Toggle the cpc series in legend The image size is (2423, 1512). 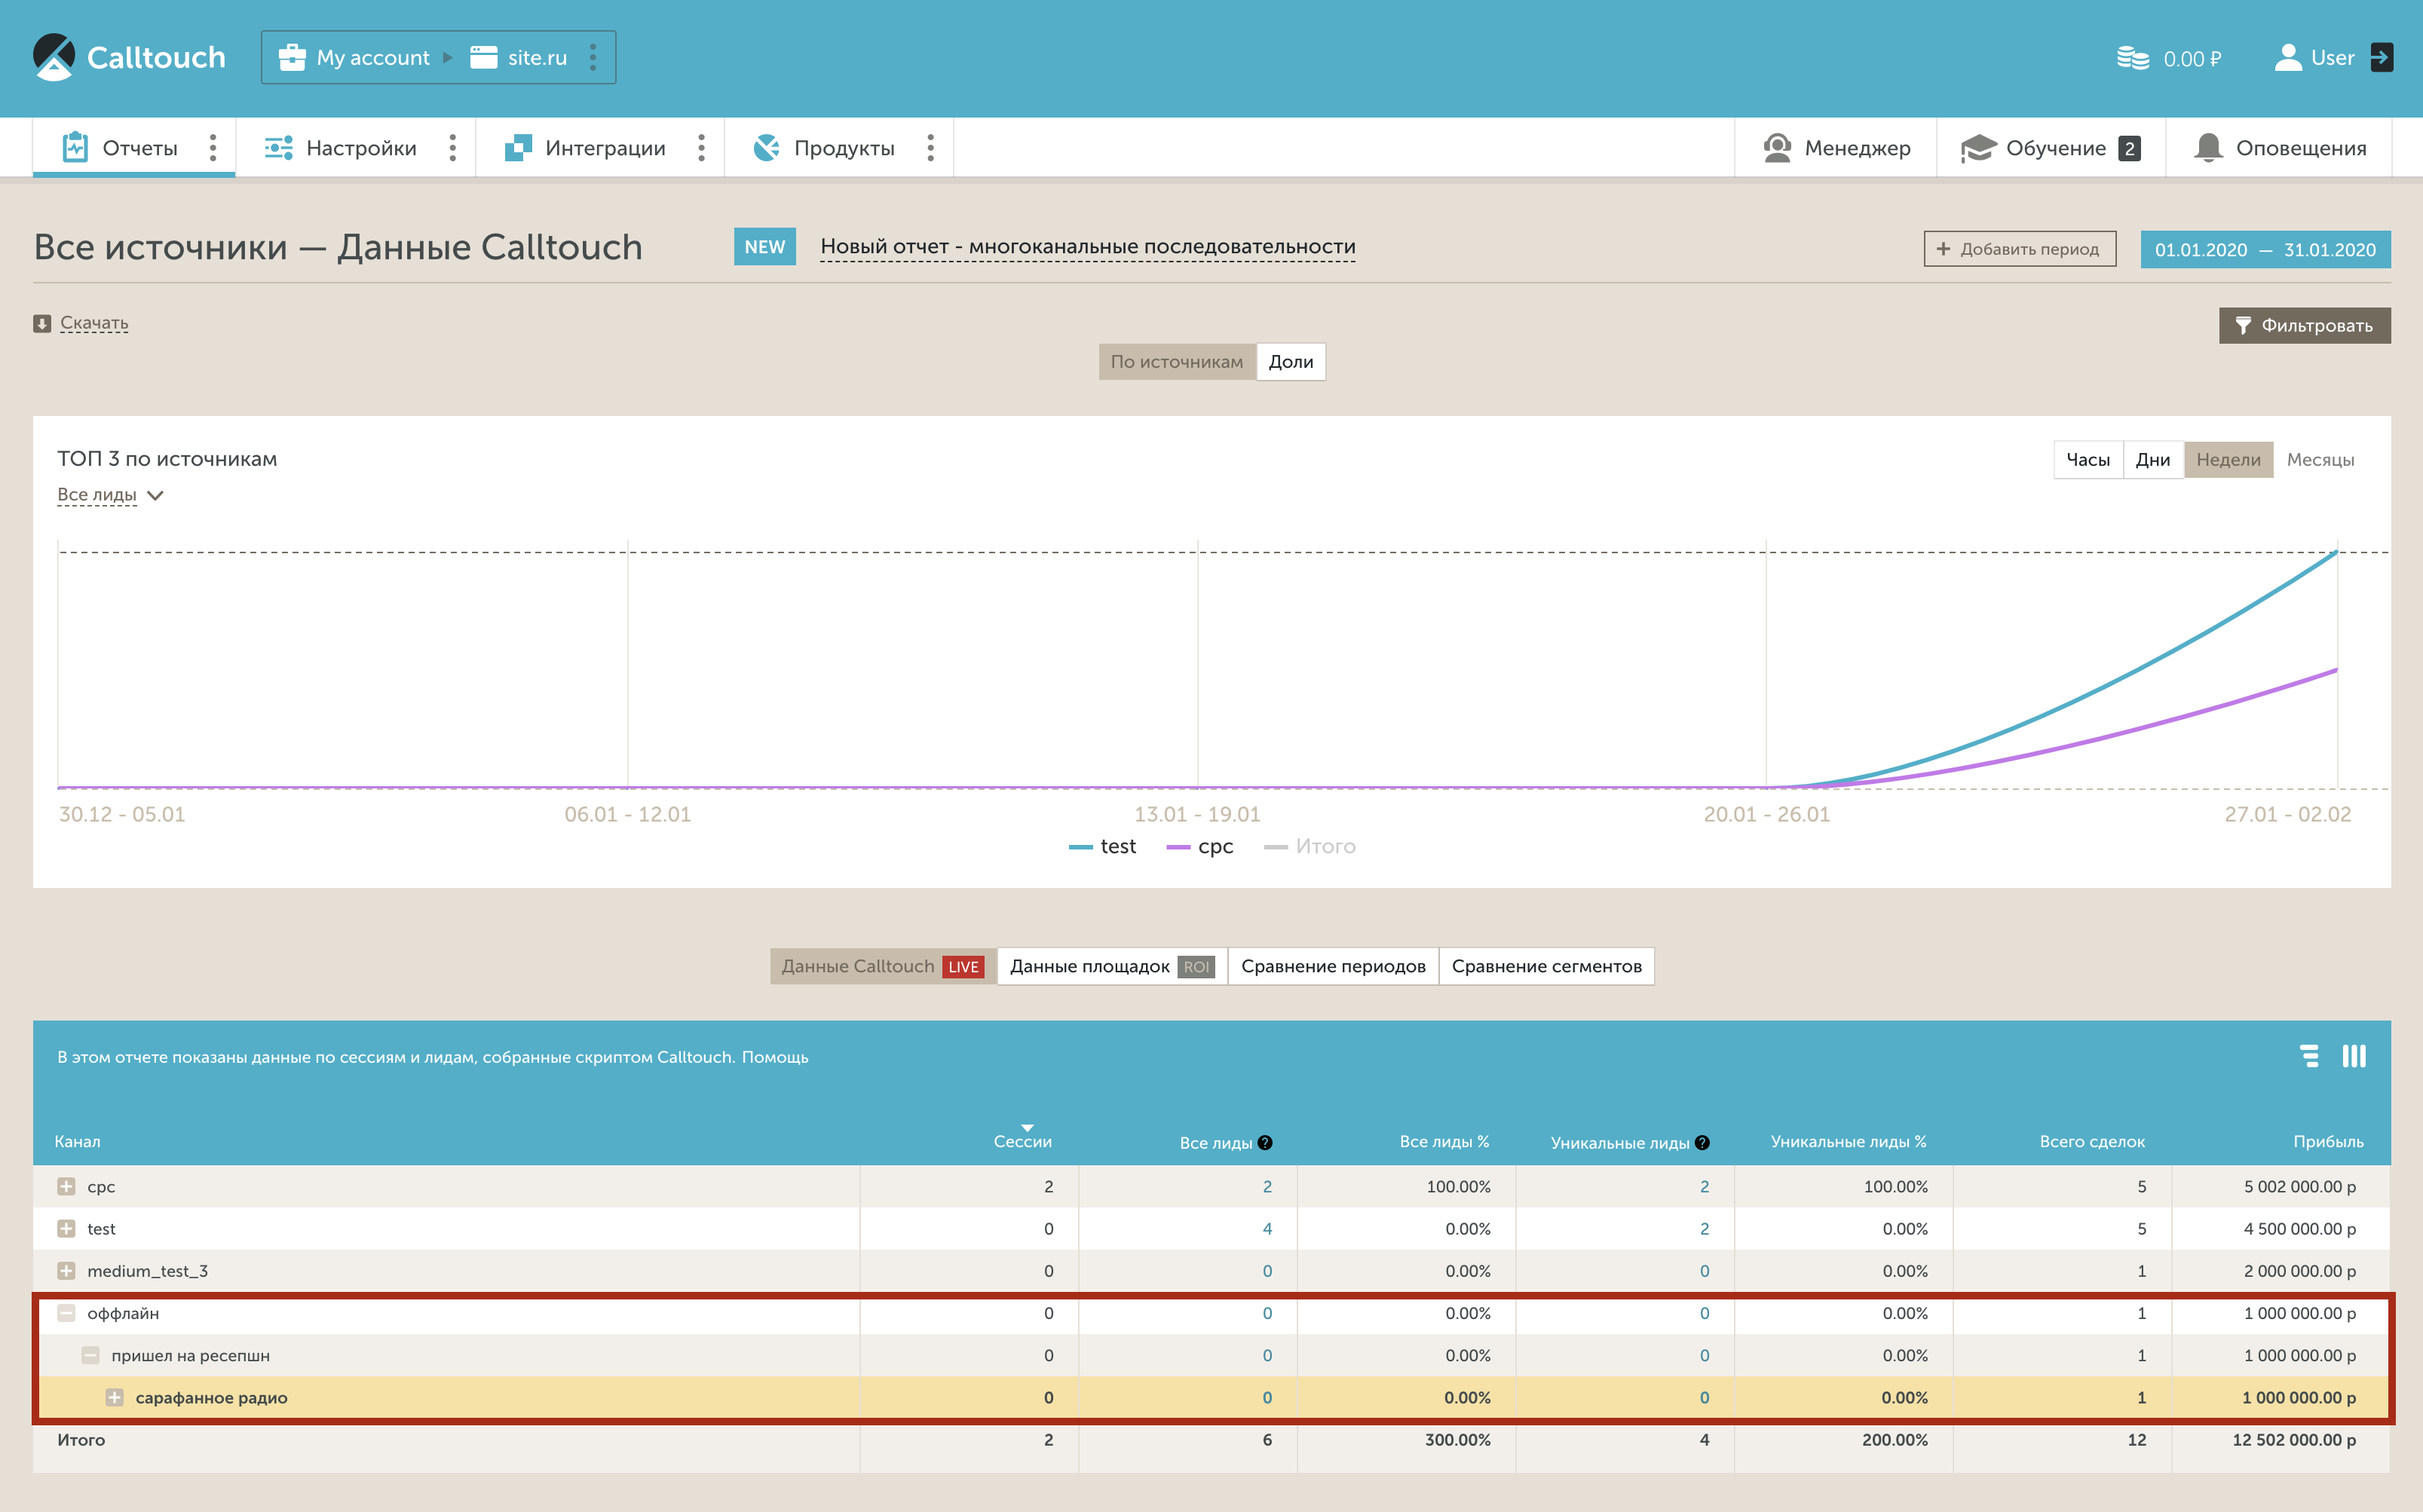click(x=1200, y=847)
